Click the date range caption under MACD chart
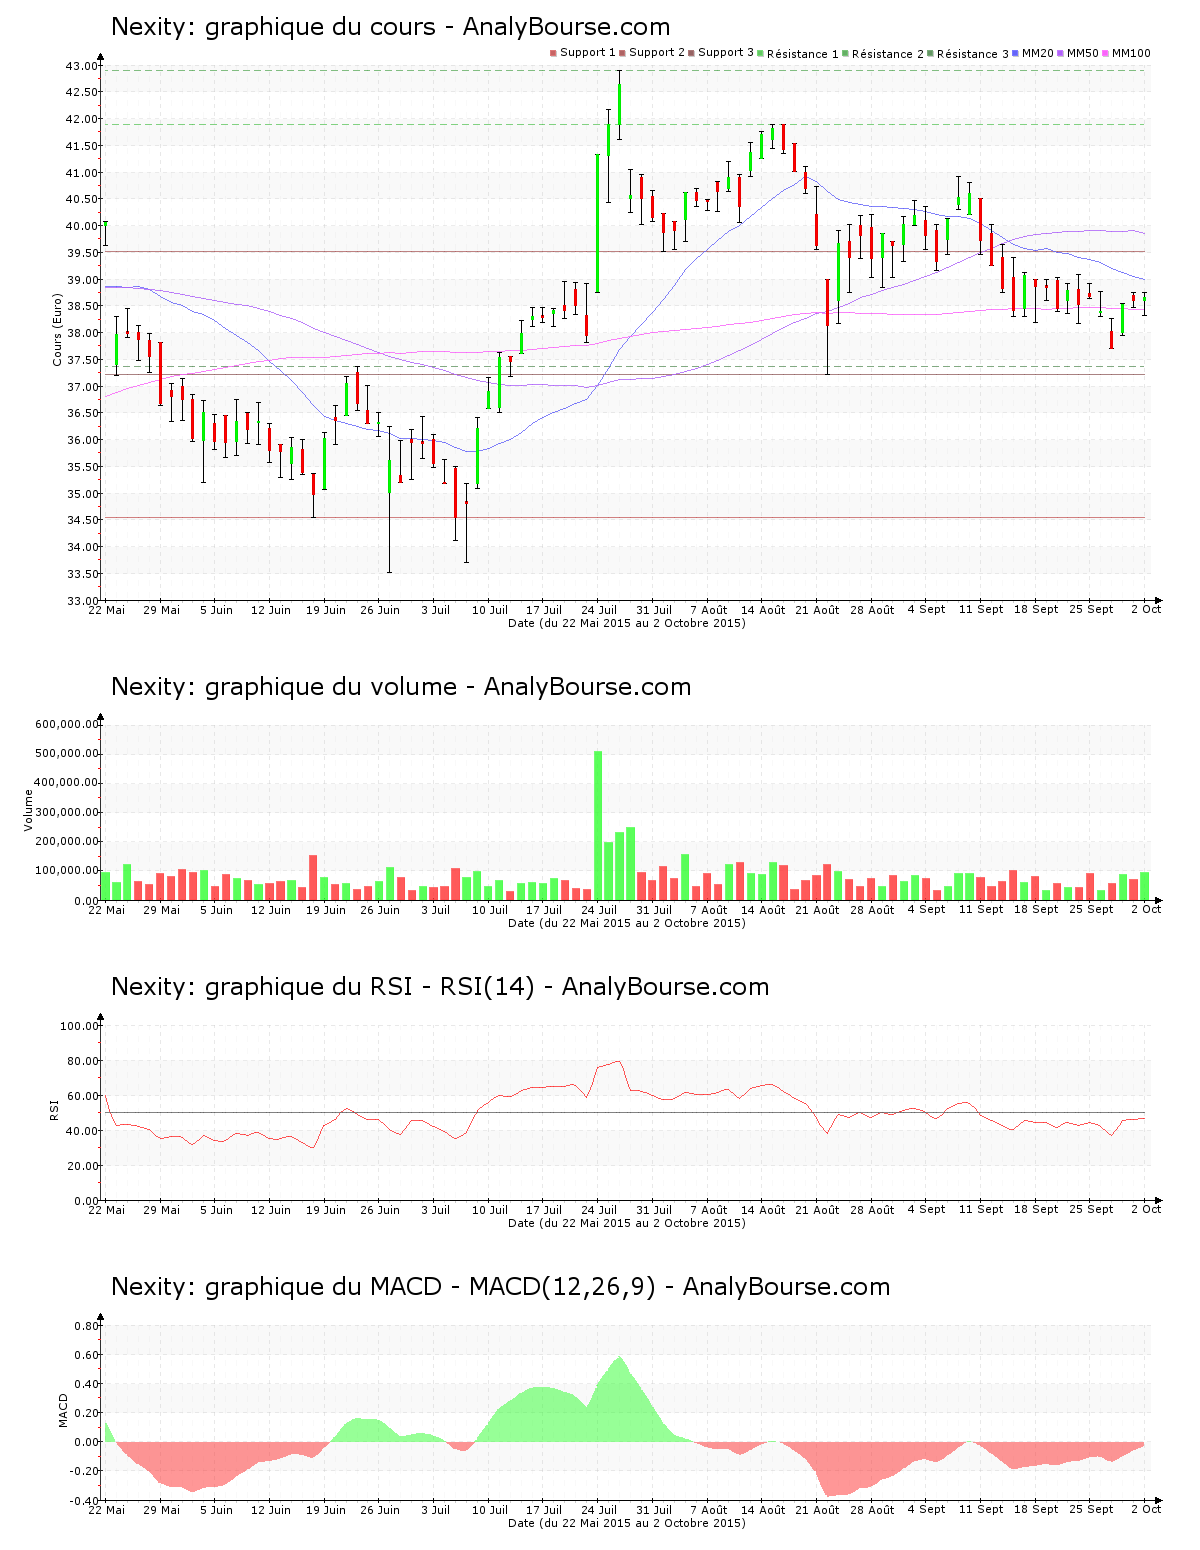1200x1550 pixels. tap(627, 1523)
